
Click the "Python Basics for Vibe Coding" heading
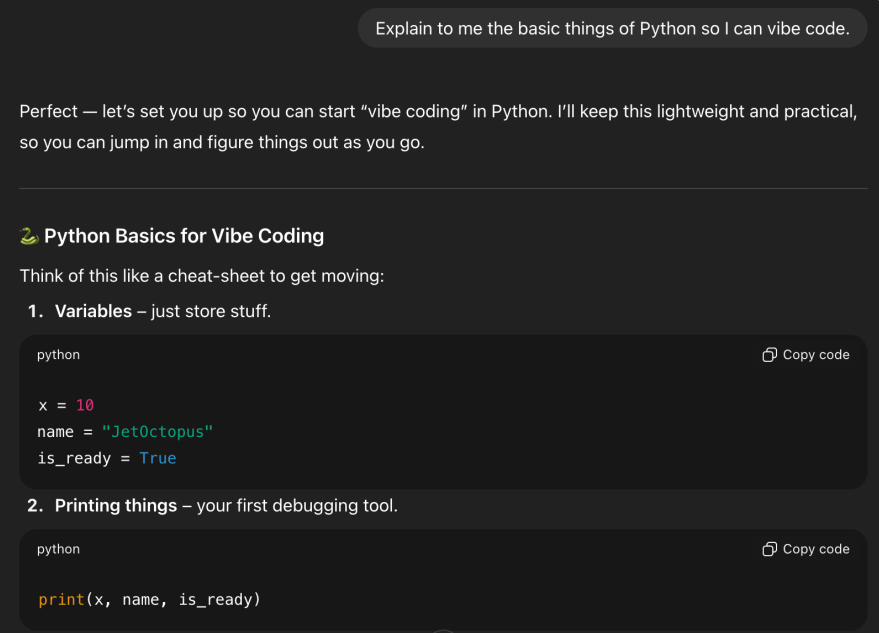[x=184, y=237]
